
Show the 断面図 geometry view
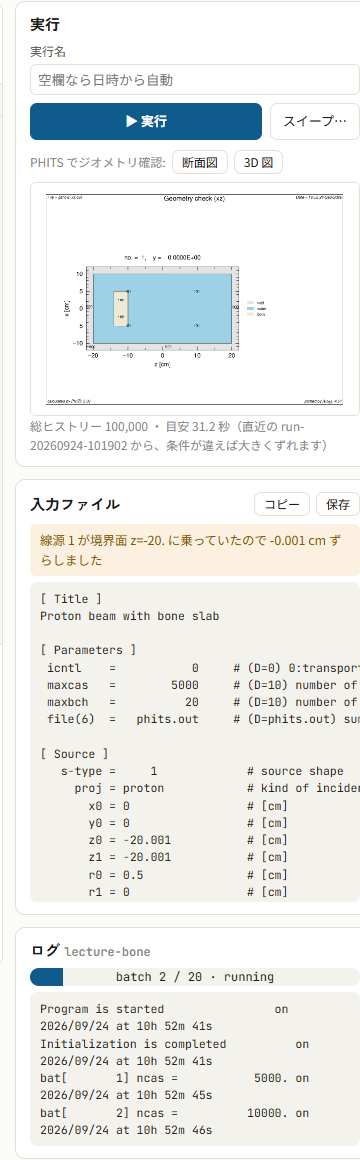200,163
